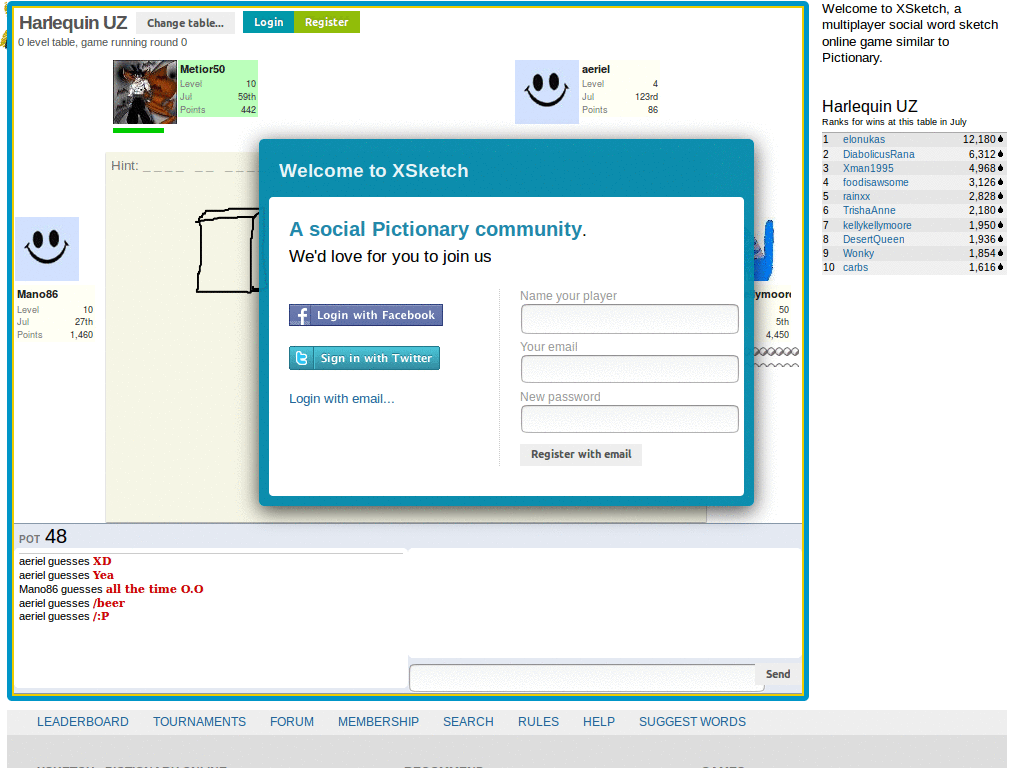Click the Hint blanks text
This screenshot has width=1024, height=768.
tap(185, 166)
